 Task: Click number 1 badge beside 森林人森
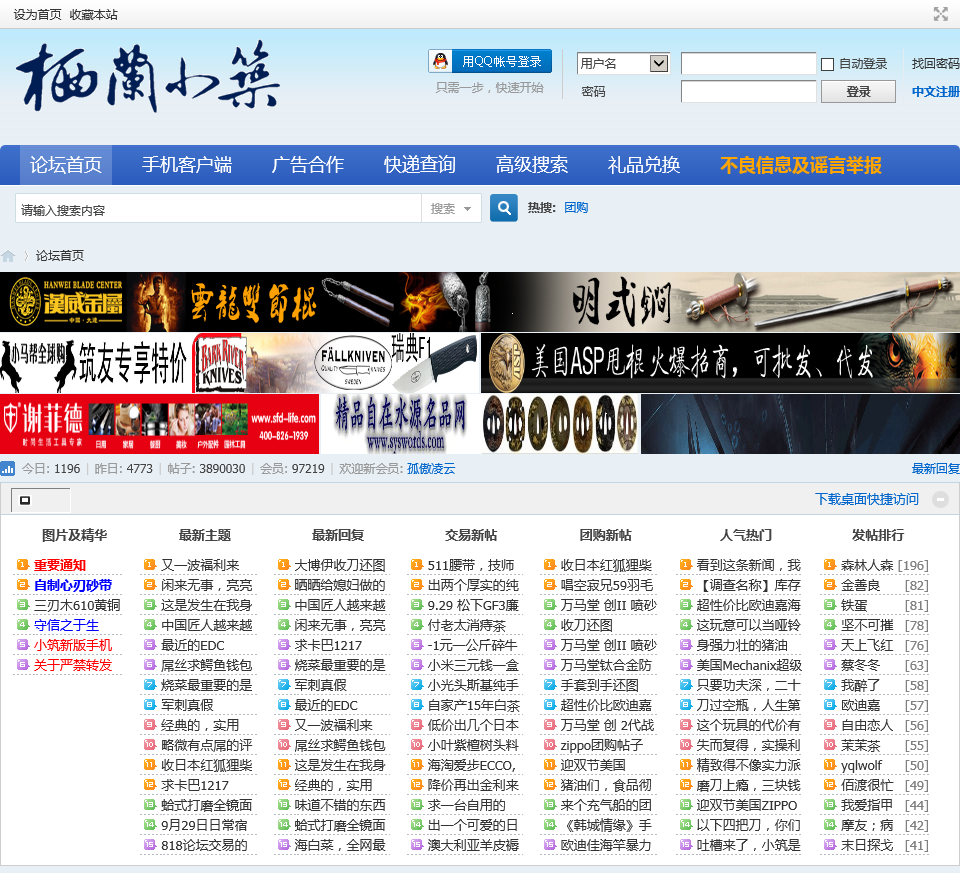coord(830,565)
